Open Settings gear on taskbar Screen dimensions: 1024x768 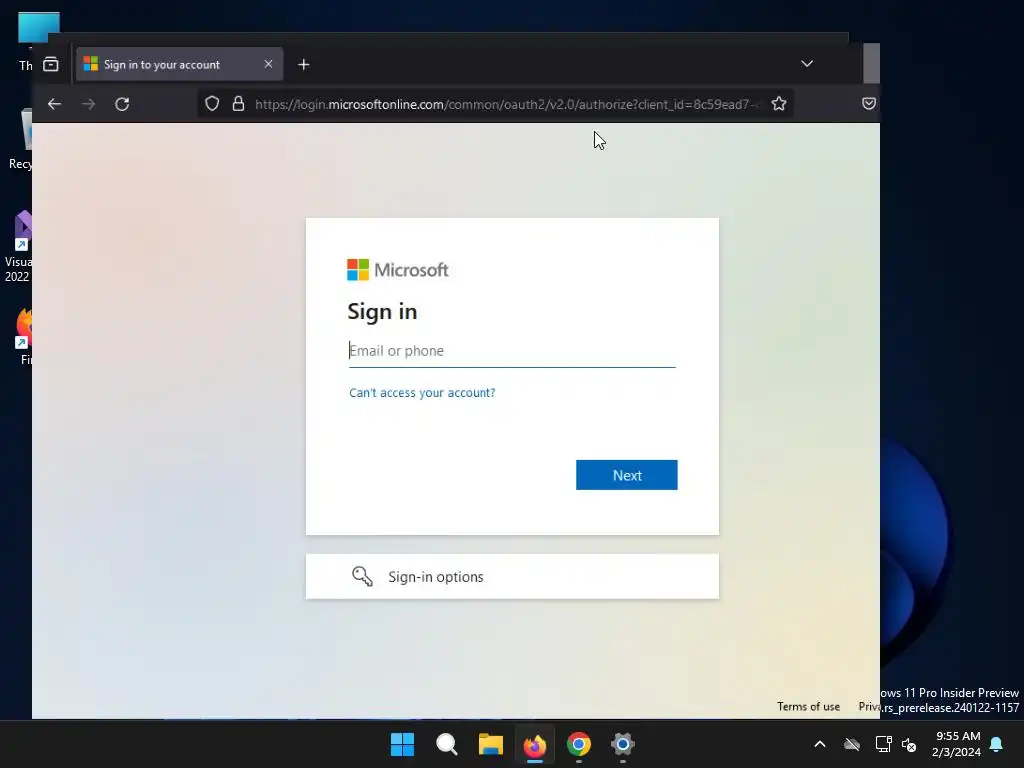(623, 744)
